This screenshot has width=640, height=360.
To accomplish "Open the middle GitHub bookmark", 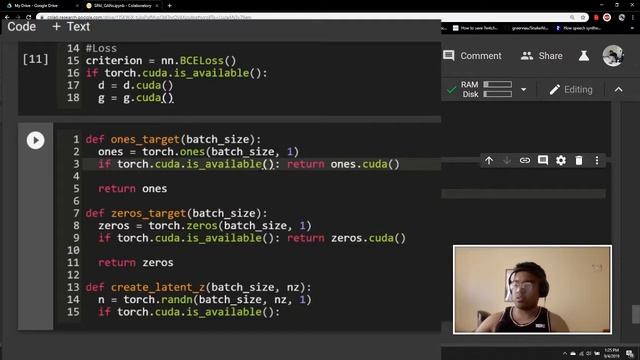I will coord(530,28).
